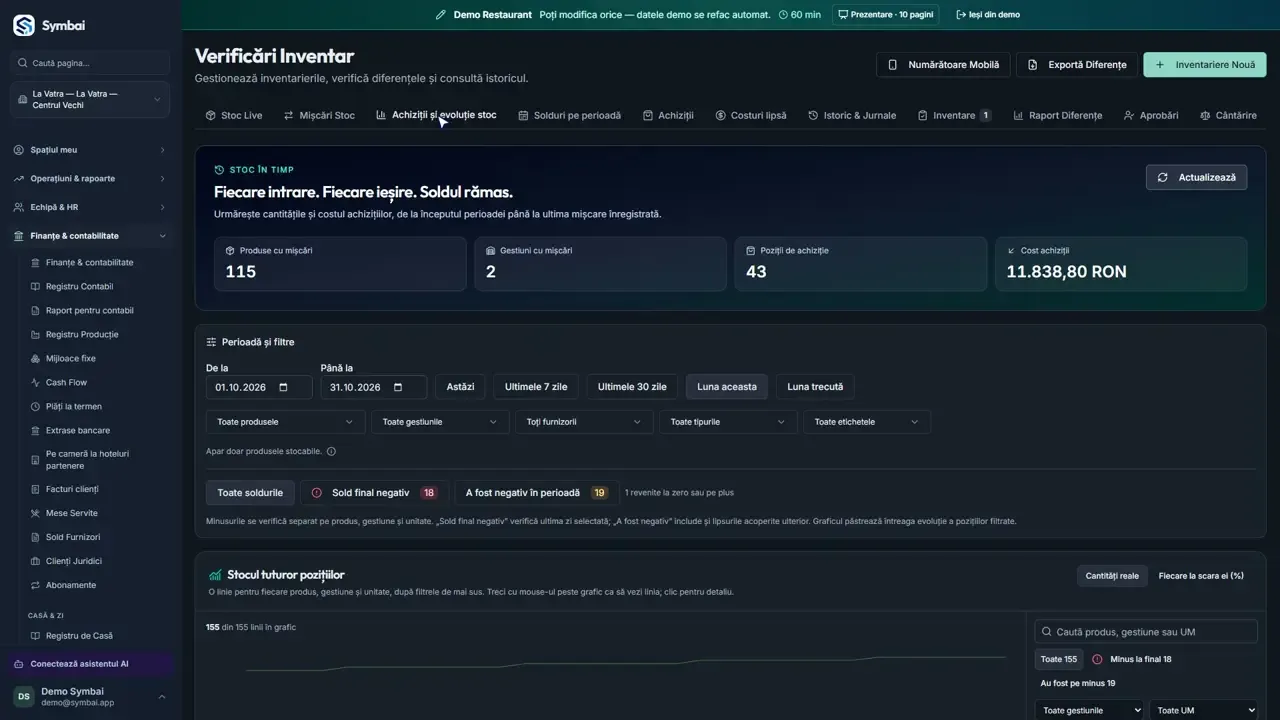Open Toate tipurile dropdown

(728, 422)
